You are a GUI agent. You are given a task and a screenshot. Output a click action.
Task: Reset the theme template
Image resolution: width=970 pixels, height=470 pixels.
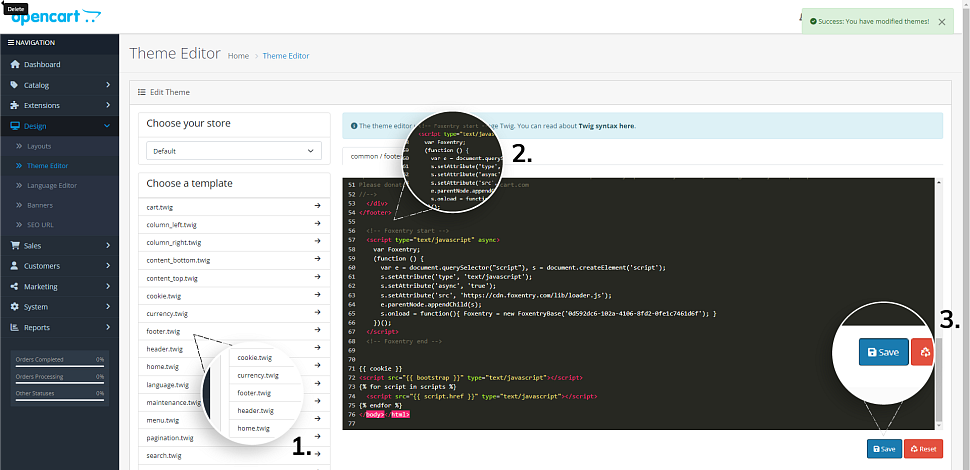(923, 449)
